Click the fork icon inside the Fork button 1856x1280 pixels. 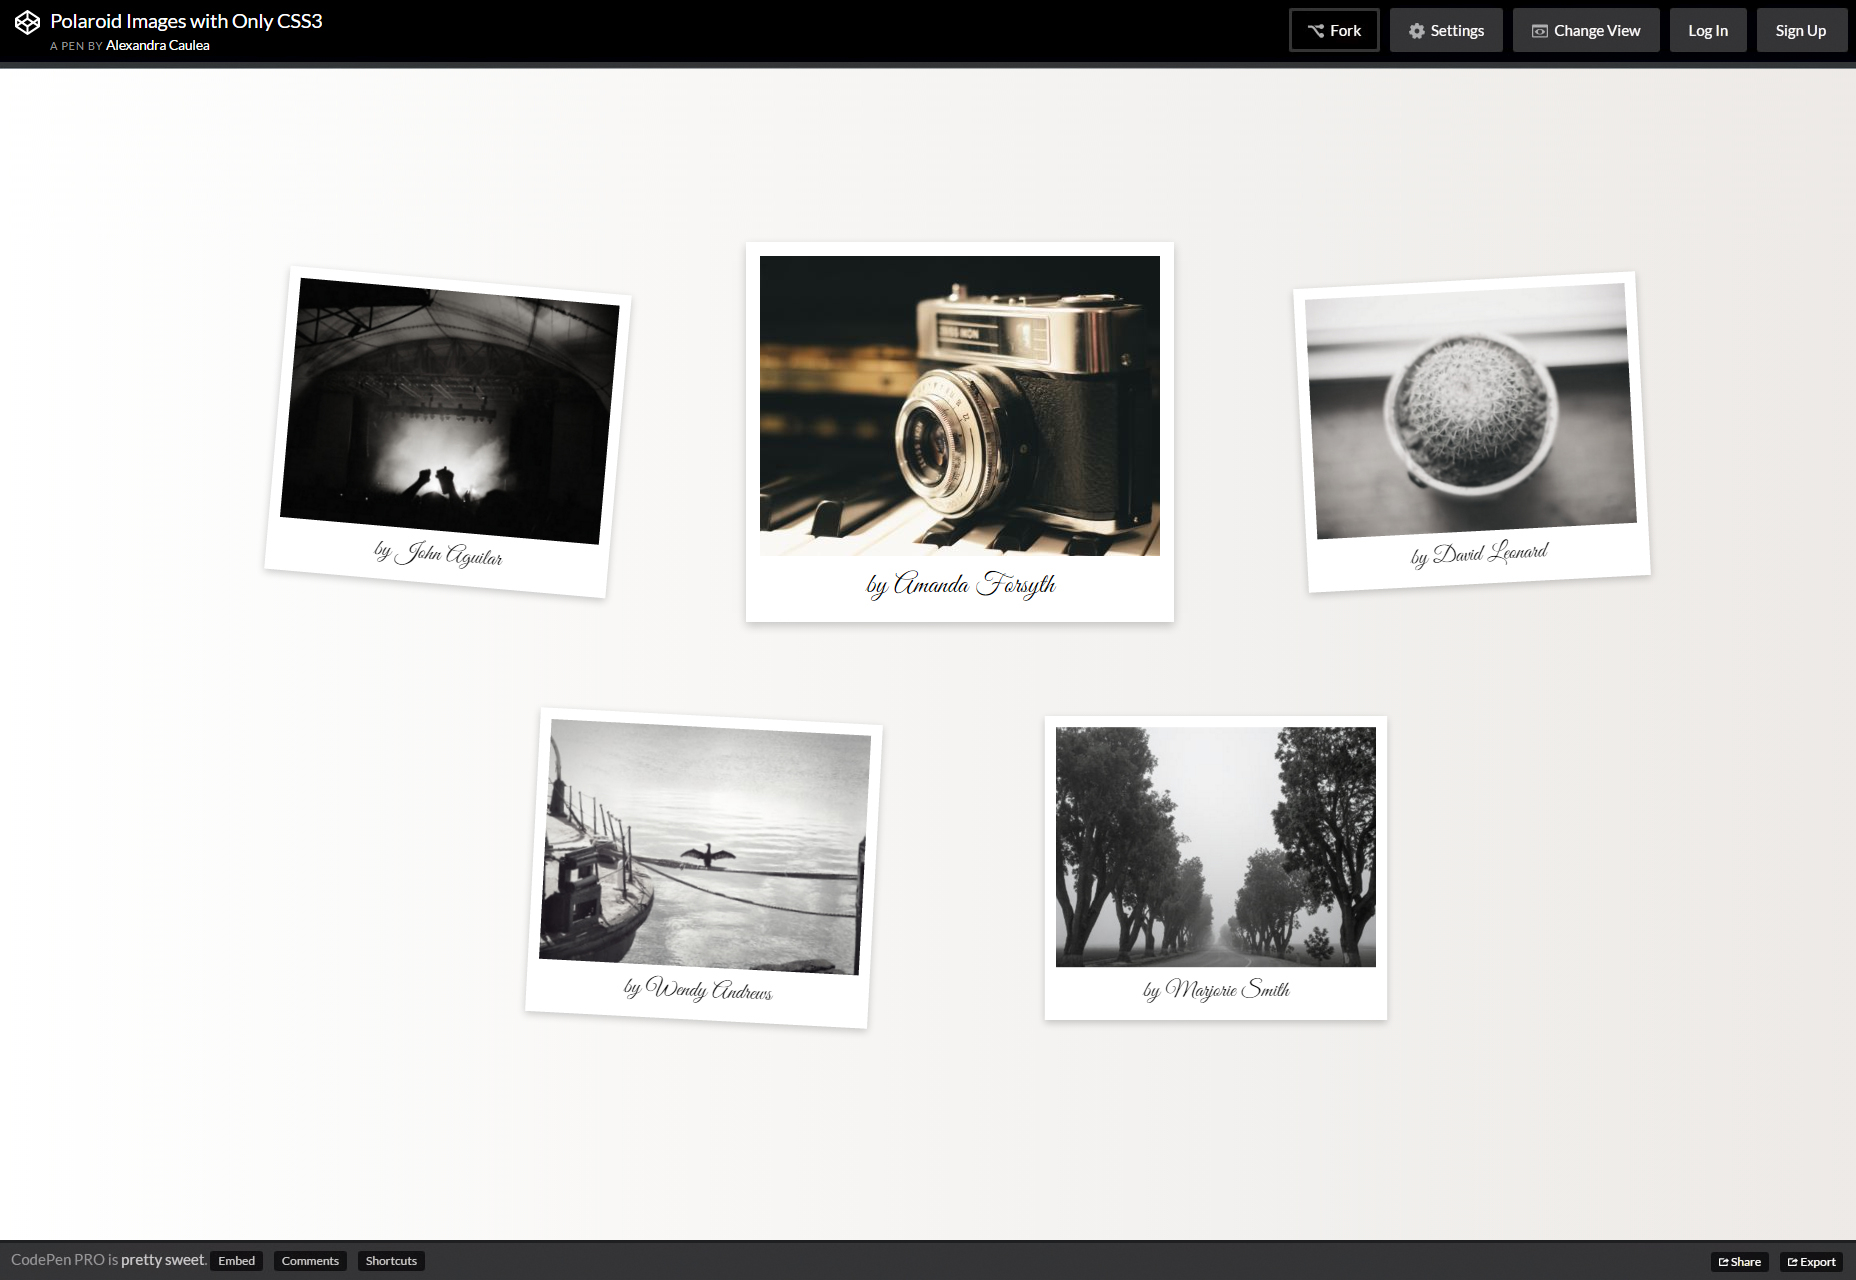point(1315,30)
